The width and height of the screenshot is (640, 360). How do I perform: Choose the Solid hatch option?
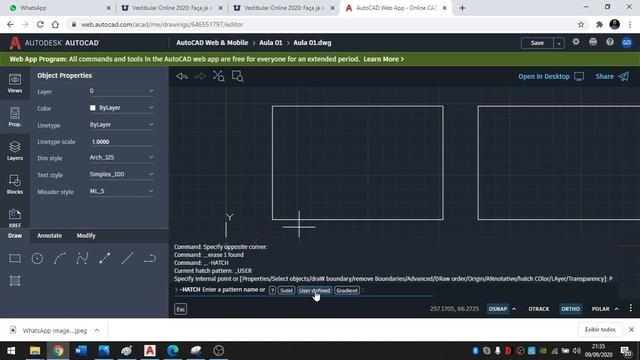click(x=286, y=290)
